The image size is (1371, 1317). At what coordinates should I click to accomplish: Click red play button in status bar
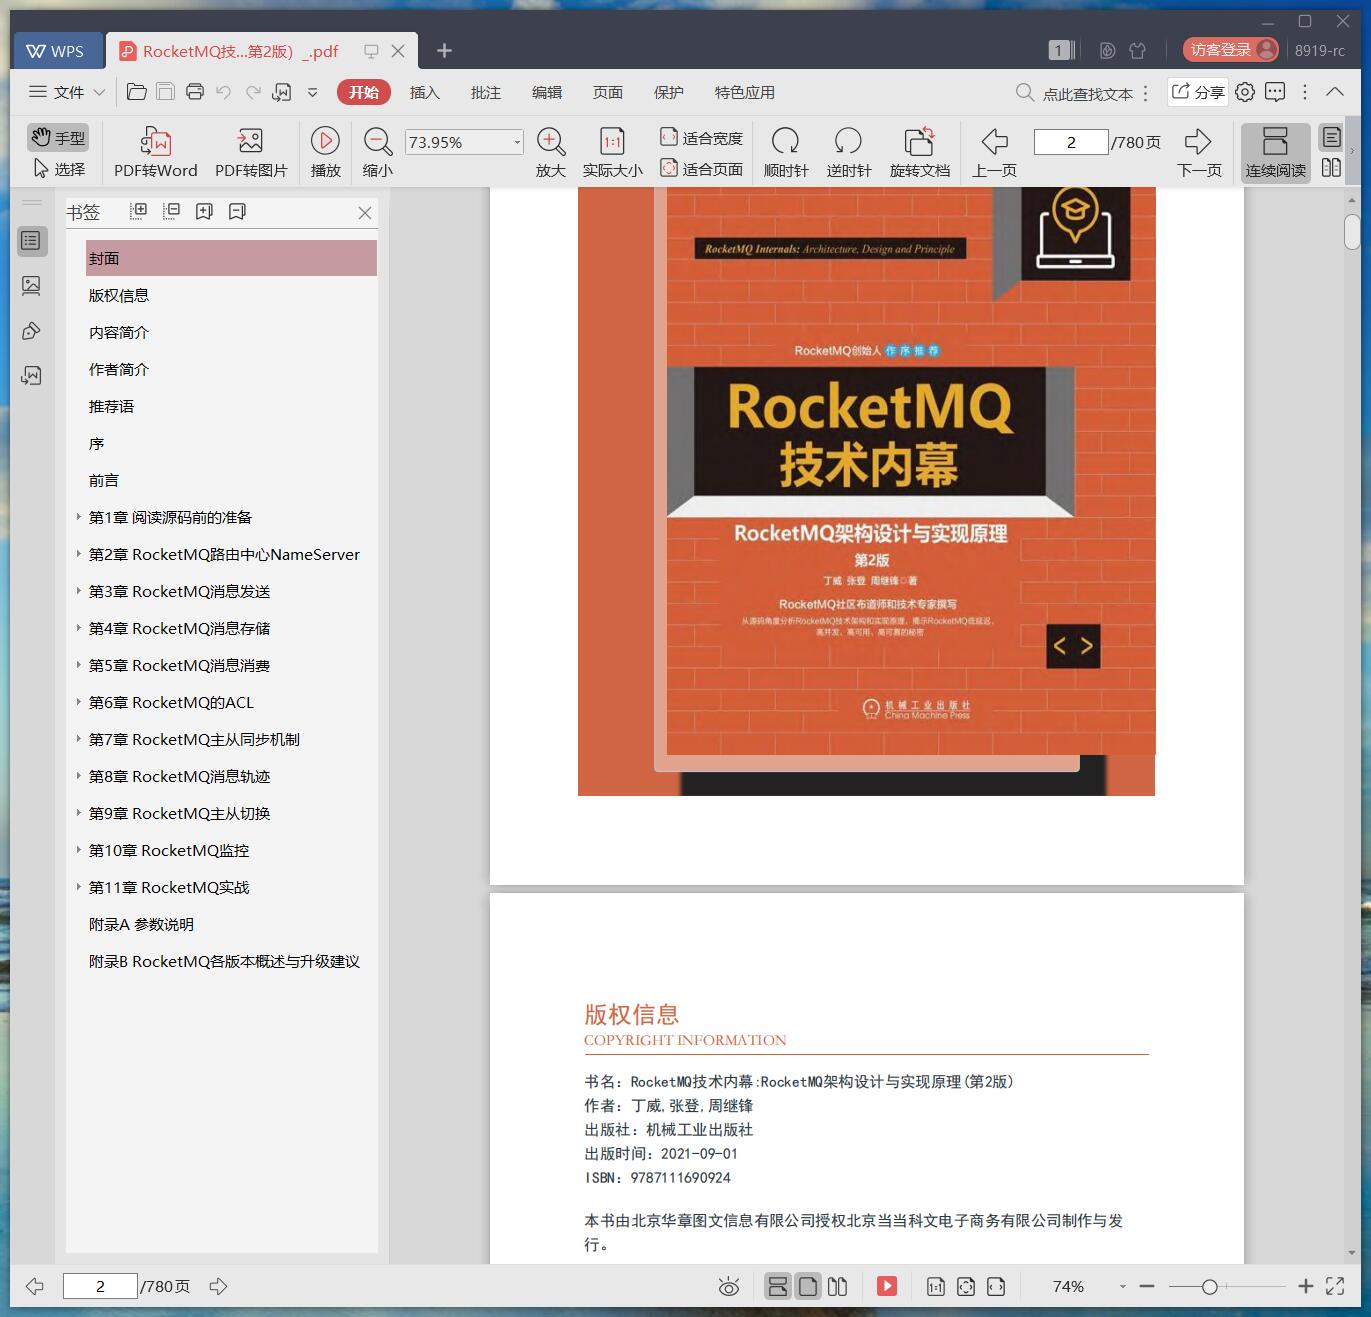[x=887, y=1286]
